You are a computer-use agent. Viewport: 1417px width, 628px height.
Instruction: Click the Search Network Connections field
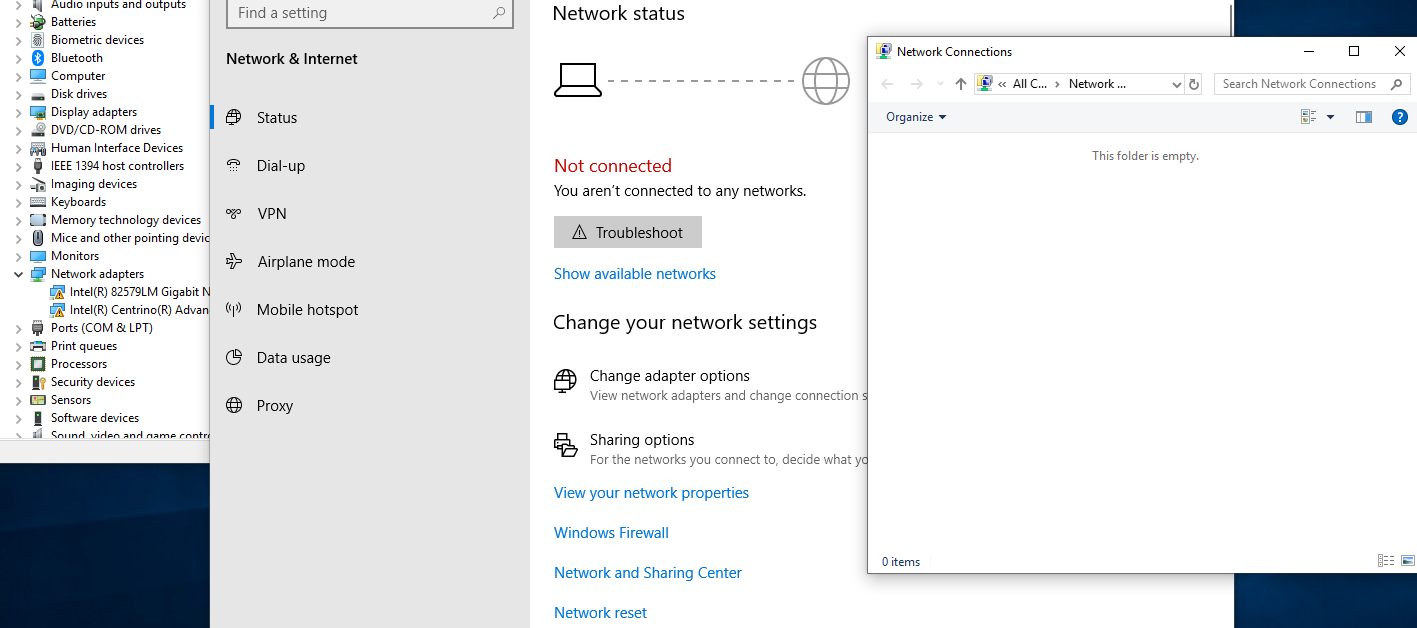click(1311, 84)
